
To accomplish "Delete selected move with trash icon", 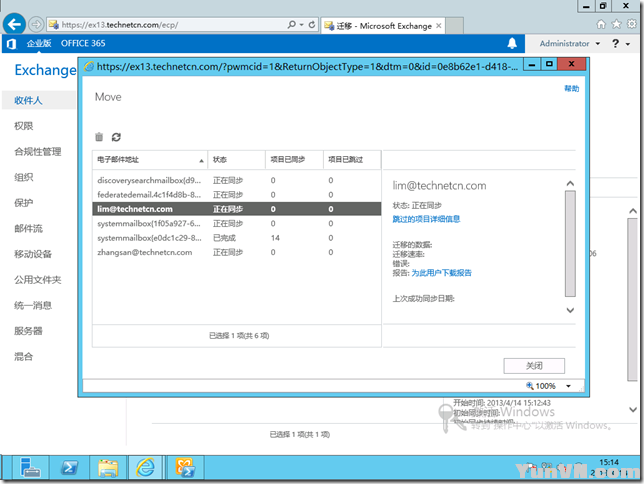I will click(x=99, y=137).
